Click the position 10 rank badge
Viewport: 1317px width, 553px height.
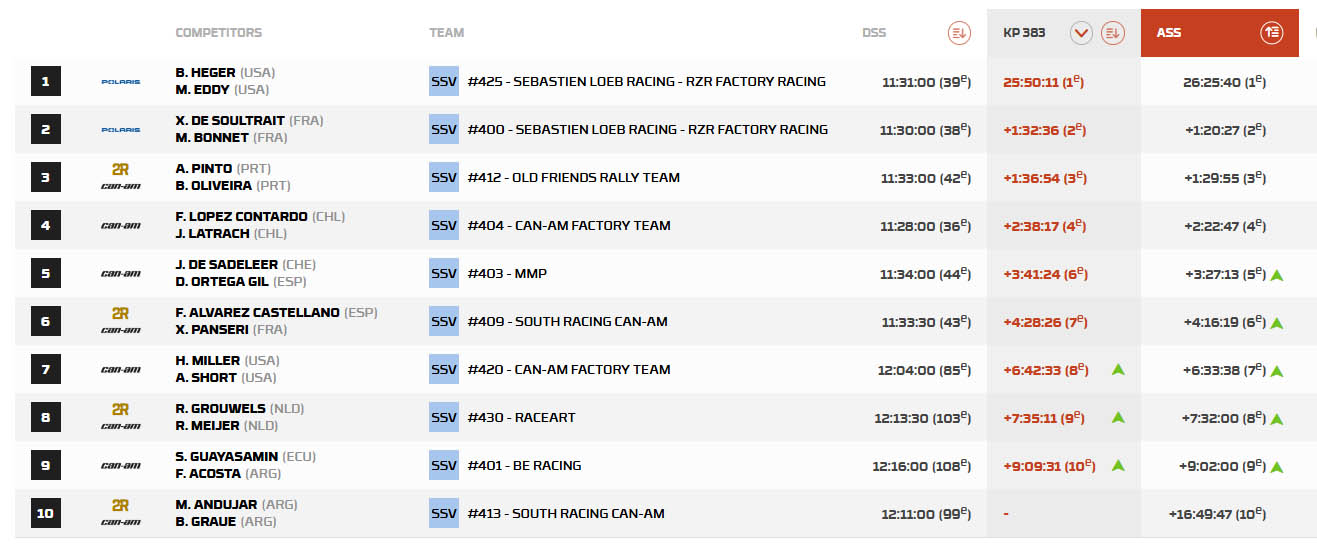[x=45, y=514]
